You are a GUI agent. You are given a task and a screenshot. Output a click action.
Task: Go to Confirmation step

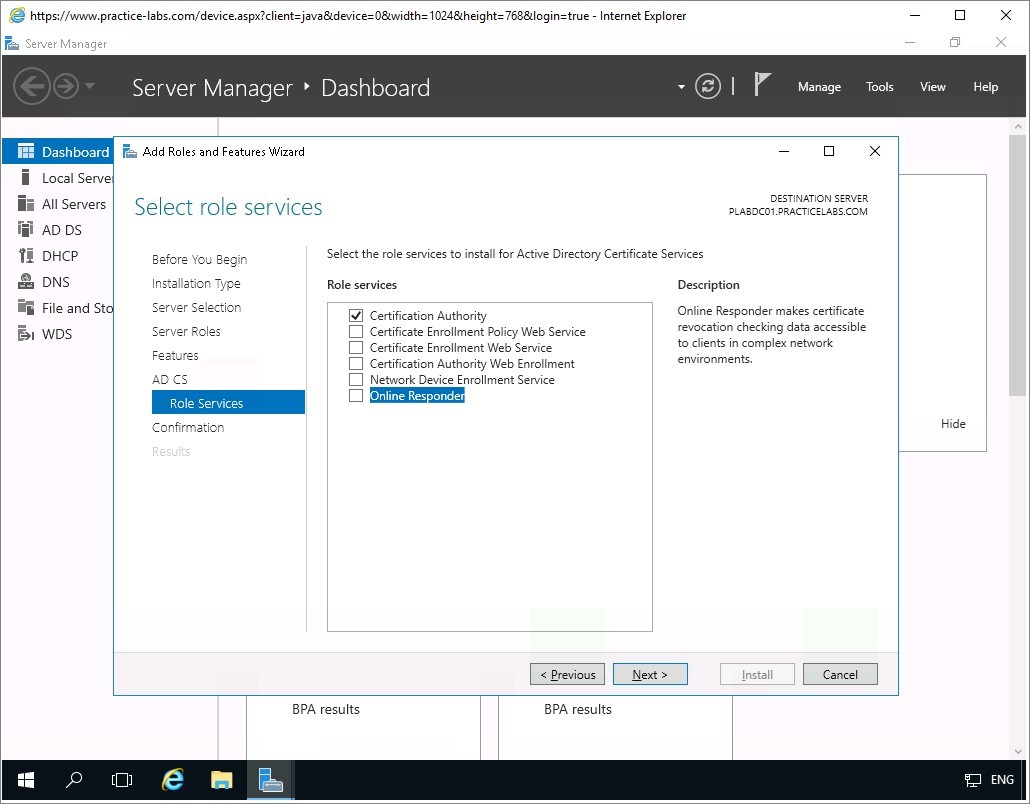[x=188, y=427]
